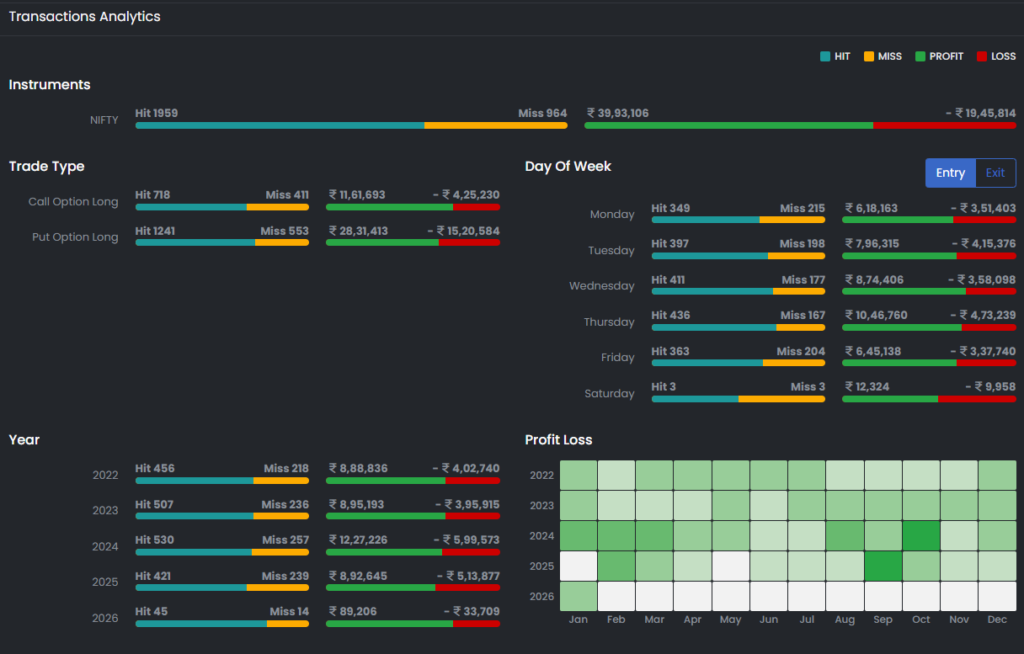Click the NIFTY hit/miss bar

click(x=351, y=126)
